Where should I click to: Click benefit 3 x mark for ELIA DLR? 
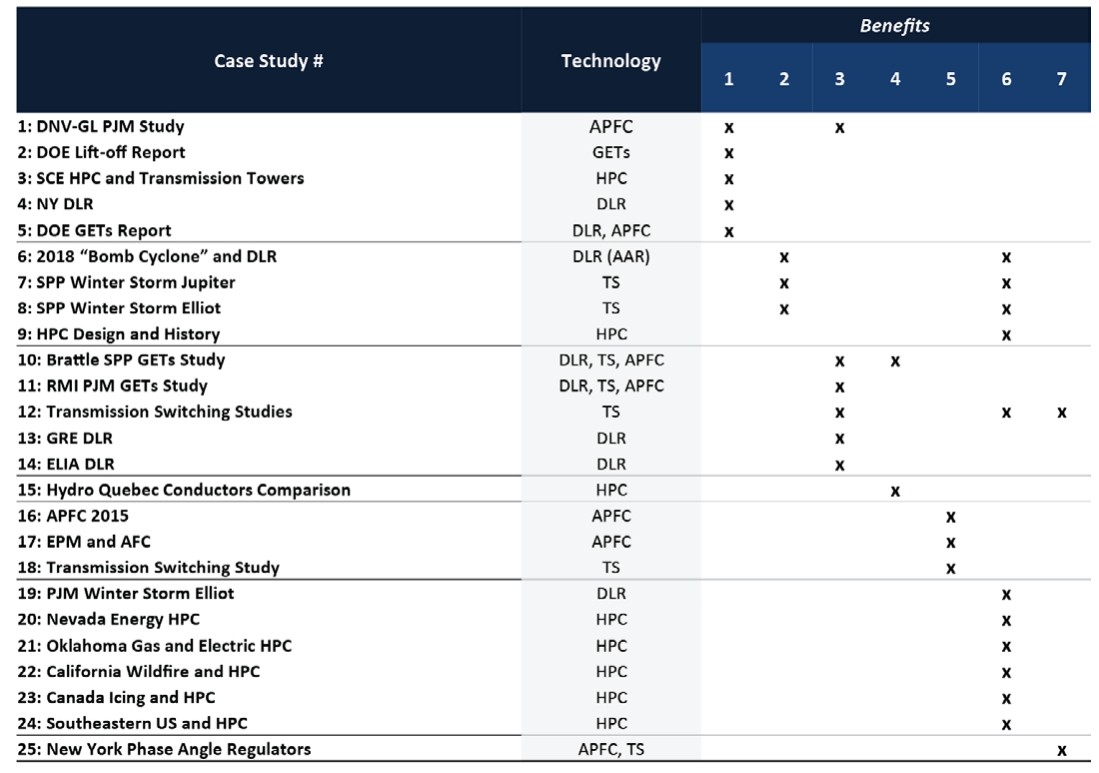pyautogui.click(x=839, y=465)
